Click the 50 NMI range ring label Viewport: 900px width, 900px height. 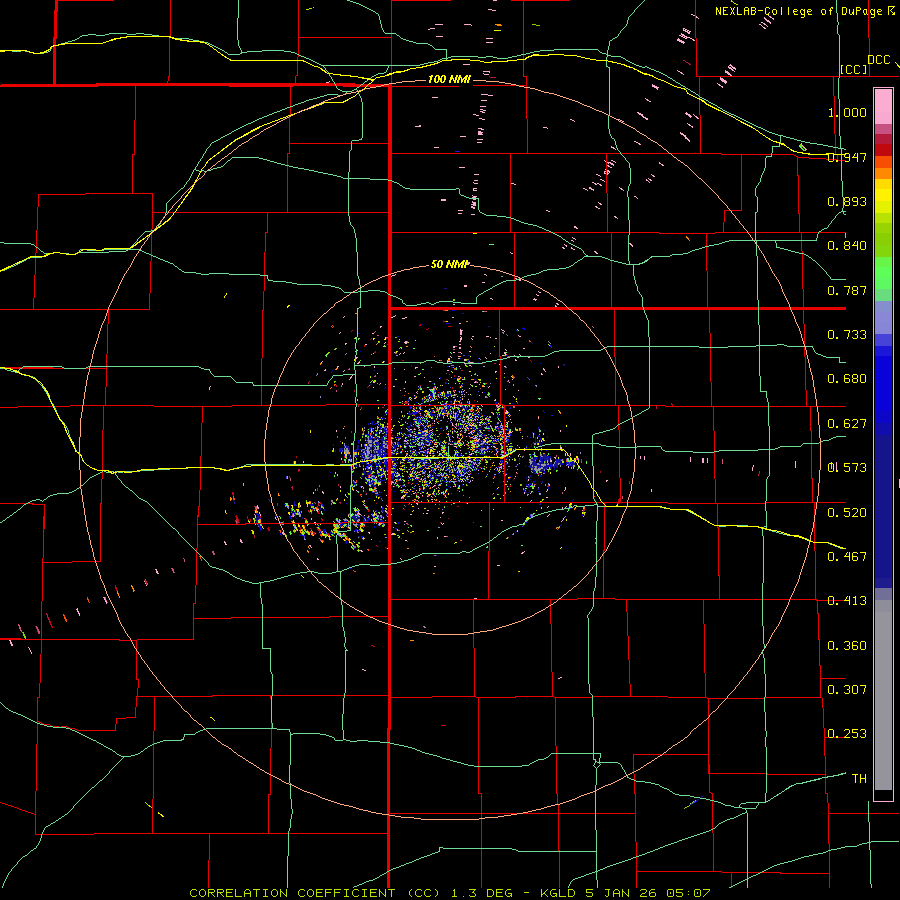pyautogui.click(x=449, y=264)
